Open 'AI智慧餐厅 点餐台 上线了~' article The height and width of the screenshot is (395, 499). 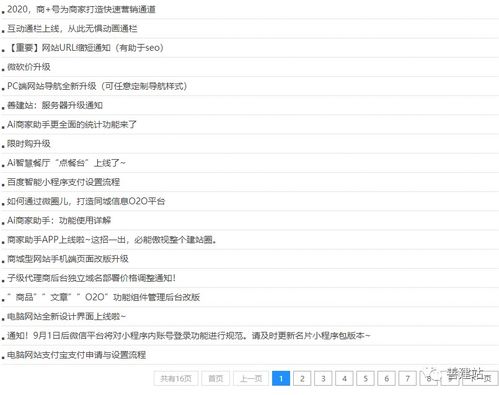point(66,163)
